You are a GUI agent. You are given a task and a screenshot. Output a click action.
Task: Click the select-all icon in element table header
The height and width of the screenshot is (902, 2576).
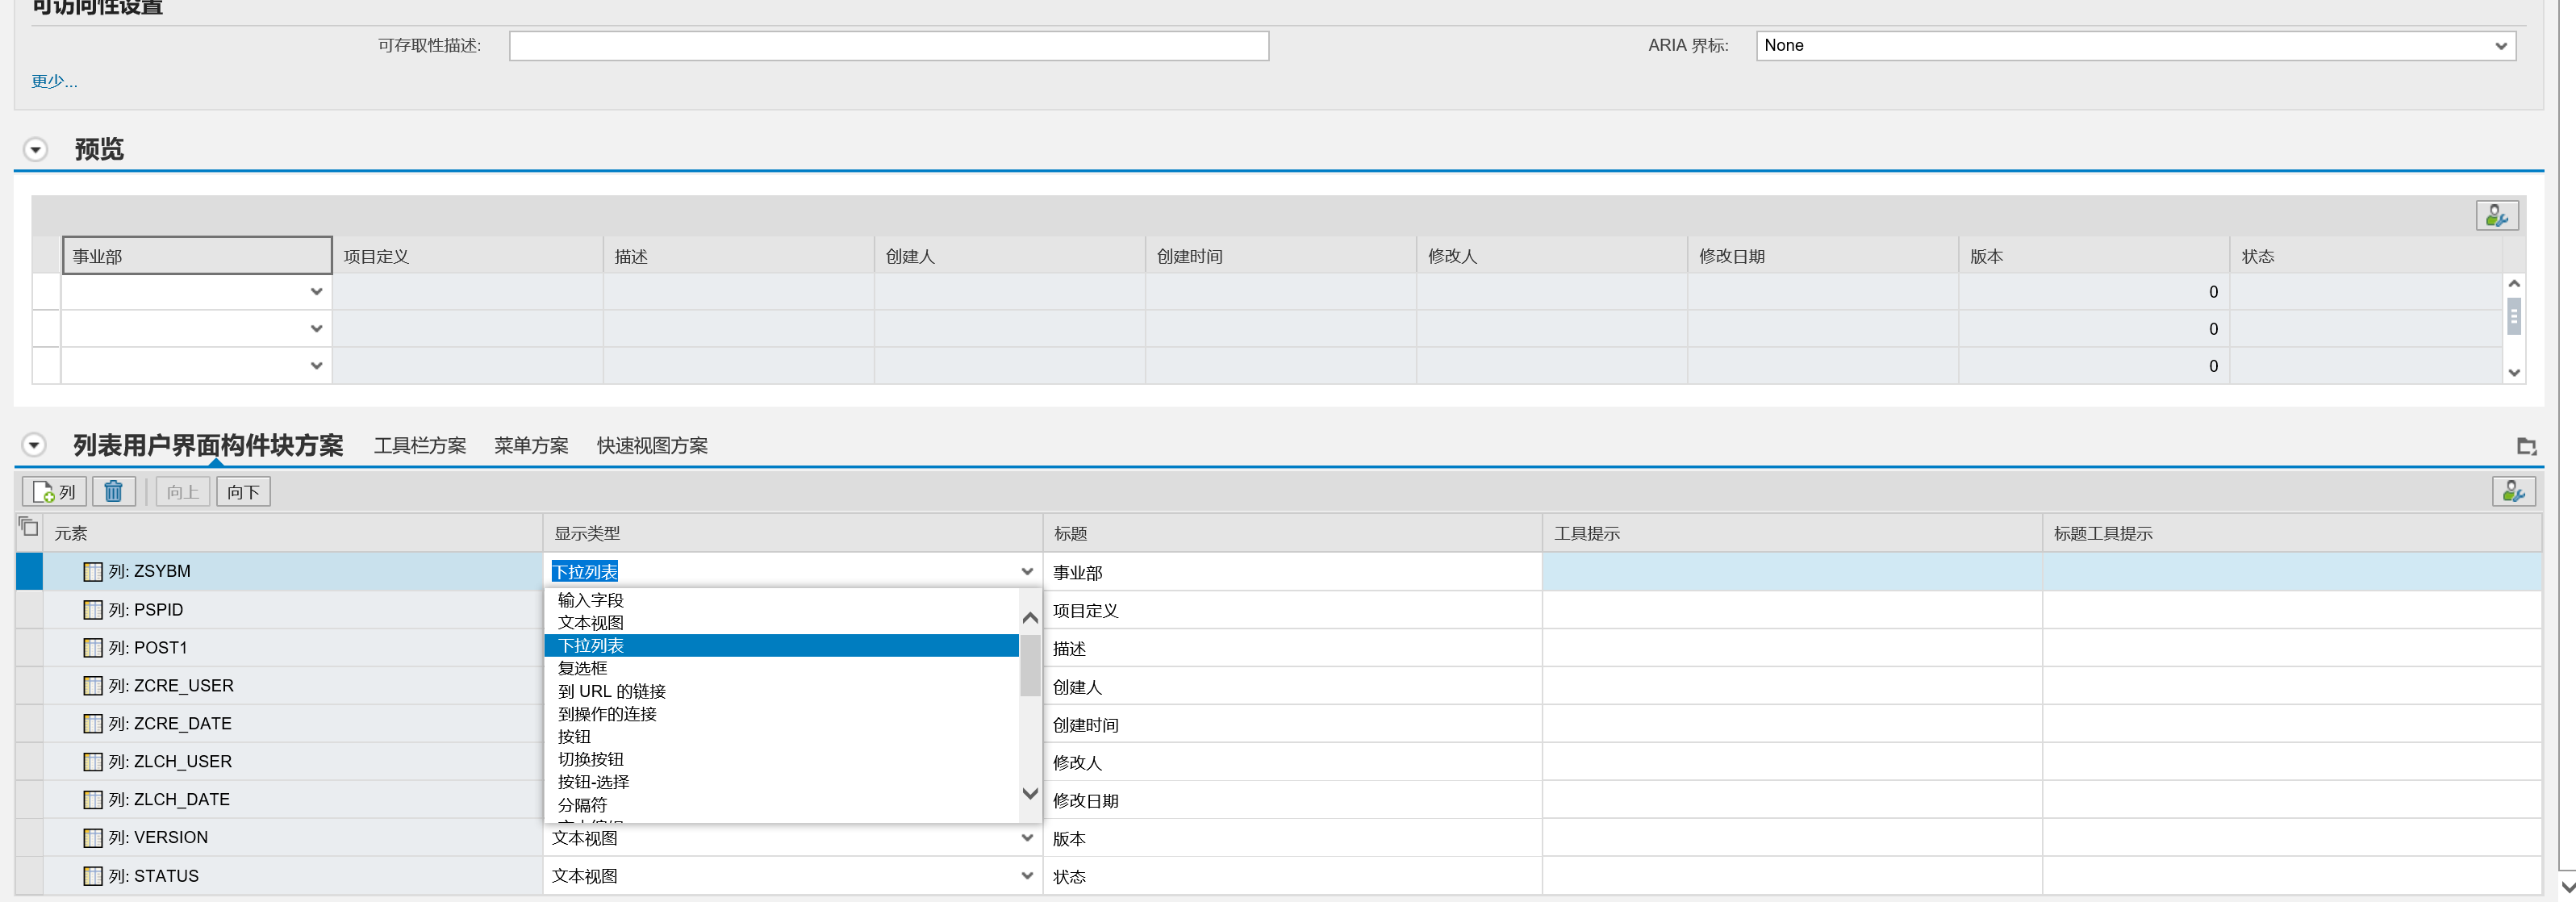tap(29, 527)
